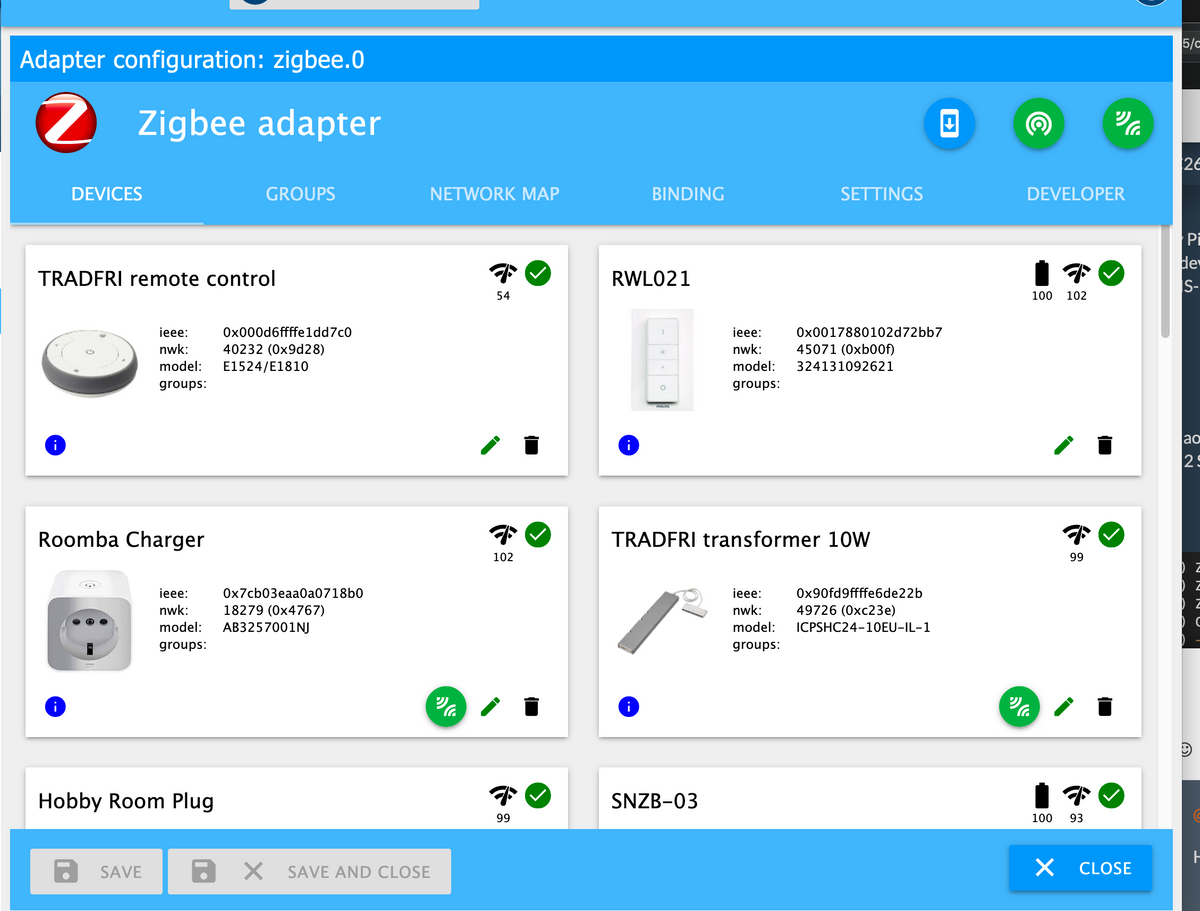Open info for Roomba Charger
The width and height of the screenshot is (1200, 911).
coord(56,707)
